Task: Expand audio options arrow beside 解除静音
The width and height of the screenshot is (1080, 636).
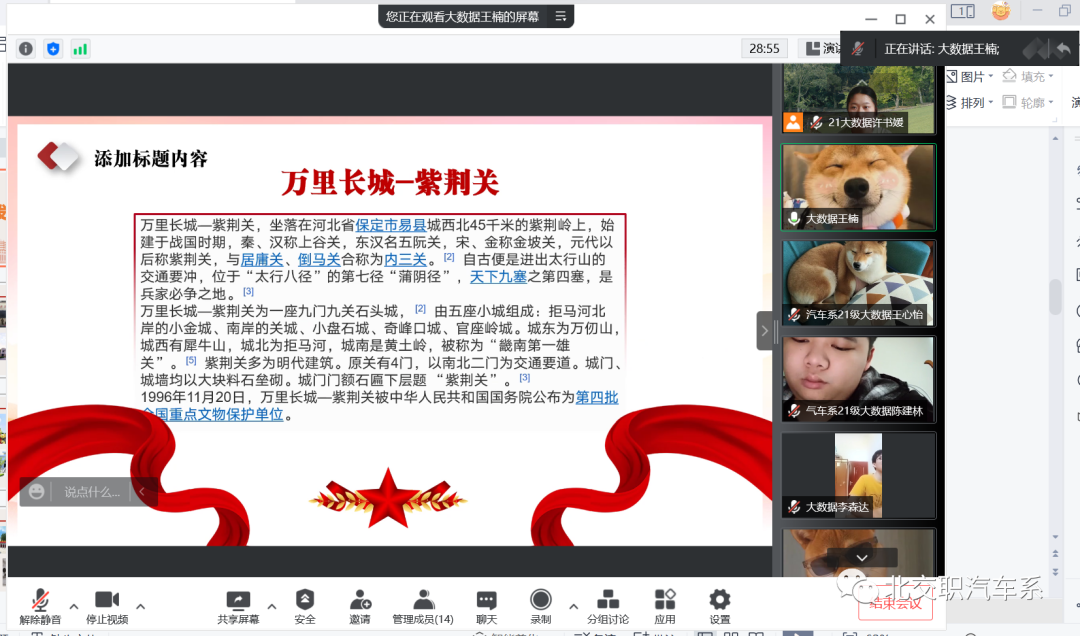Action: click(x=74, y=606)
